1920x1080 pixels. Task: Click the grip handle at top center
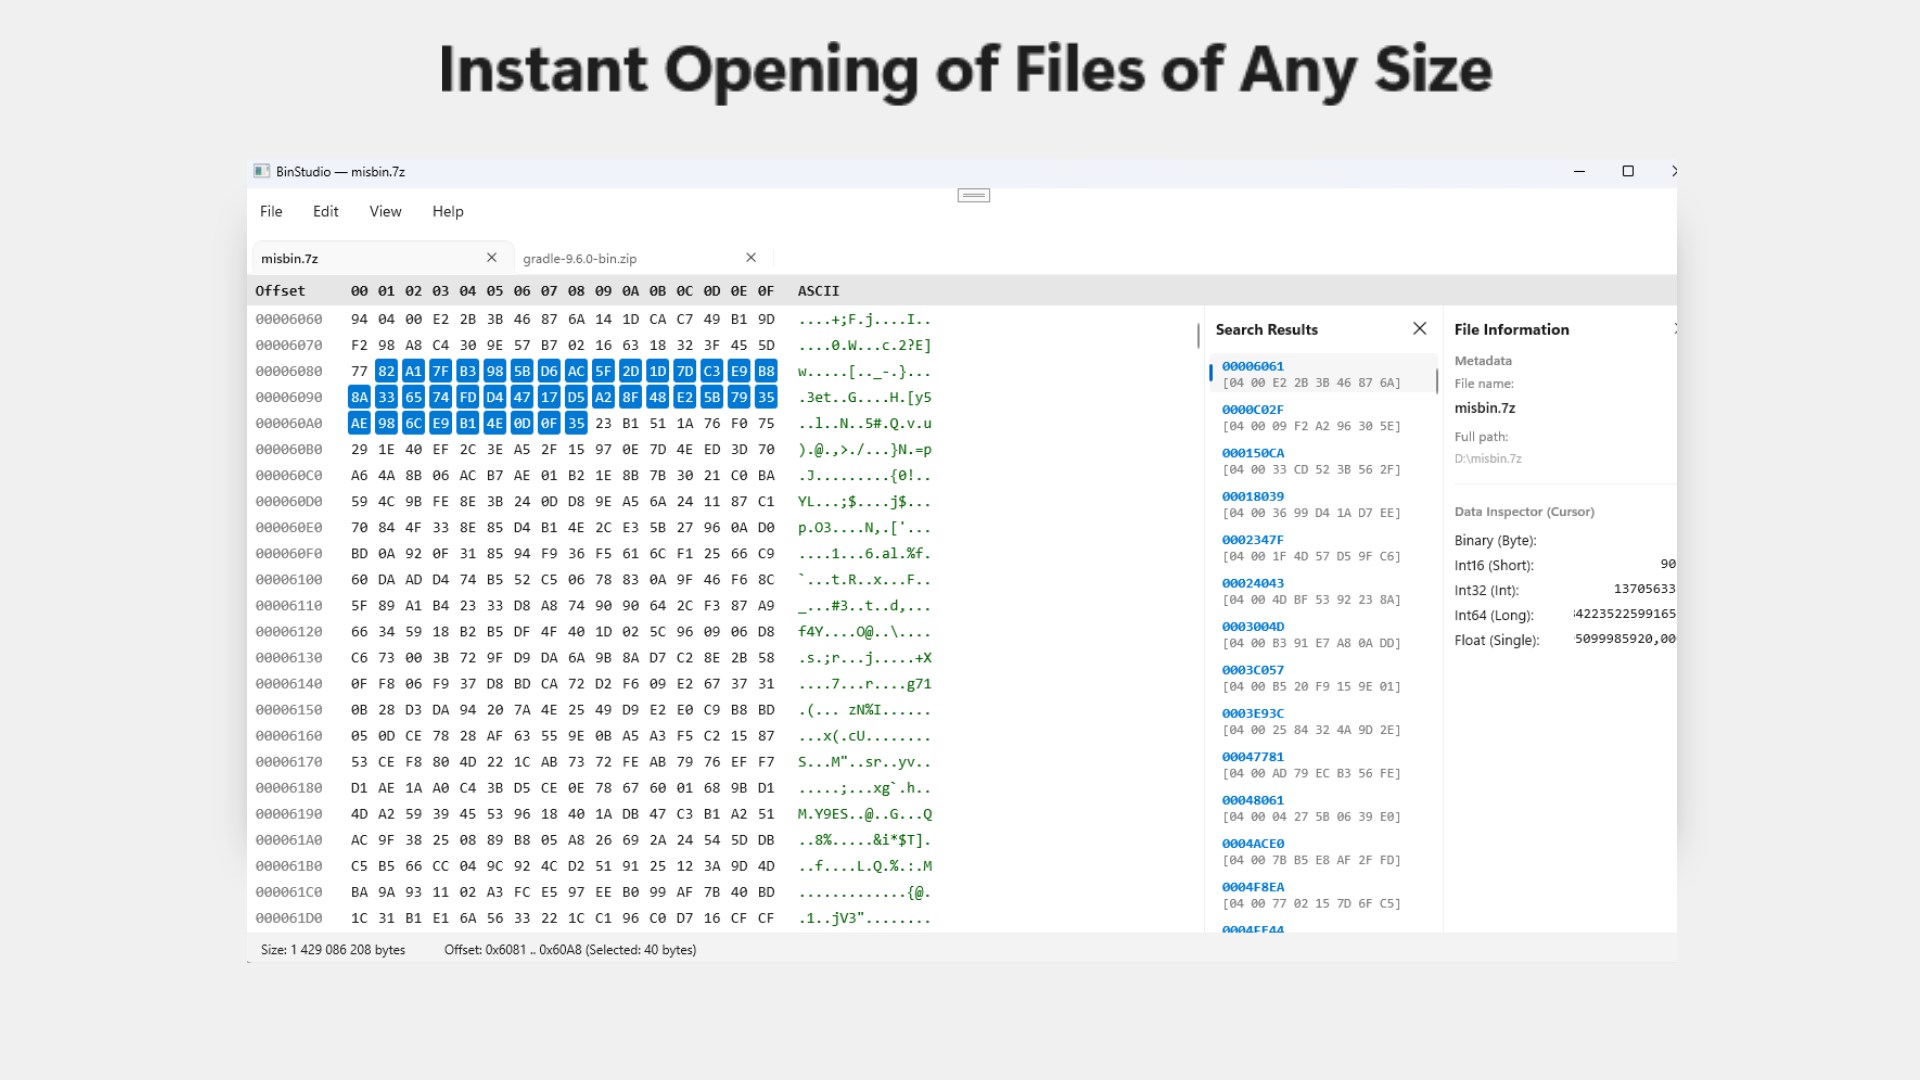974,195
